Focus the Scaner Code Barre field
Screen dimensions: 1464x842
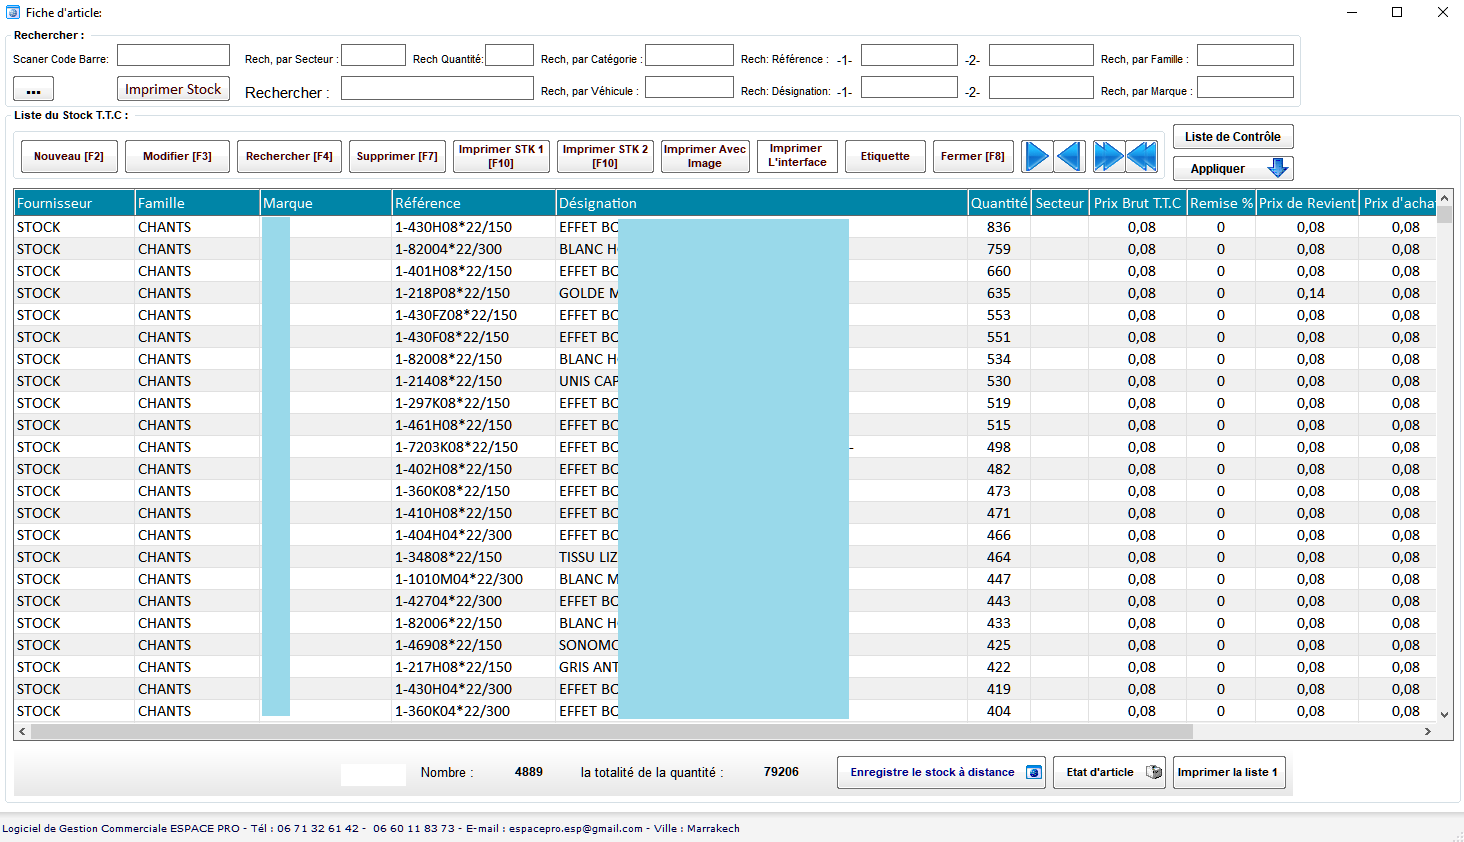pyautogui.click(x=173, y=55)
